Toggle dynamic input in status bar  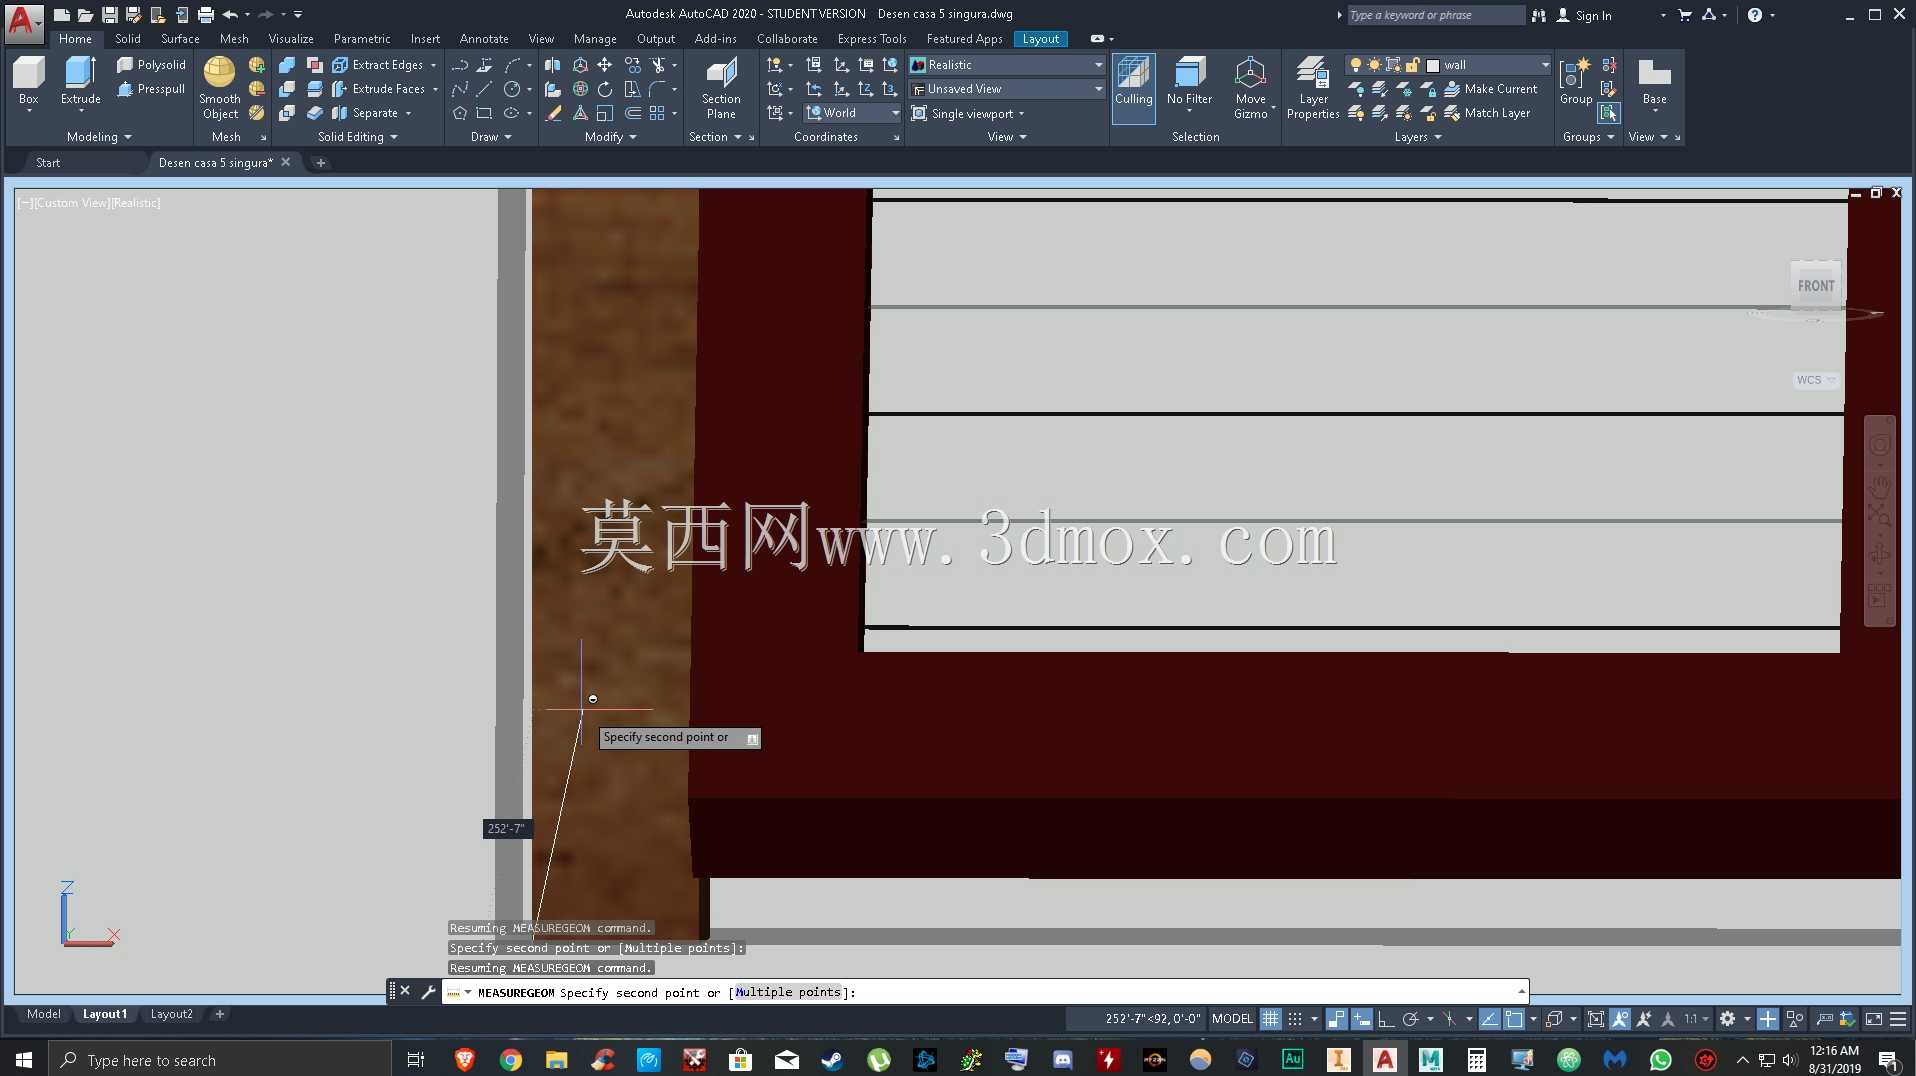(x=1361, y=1019)
